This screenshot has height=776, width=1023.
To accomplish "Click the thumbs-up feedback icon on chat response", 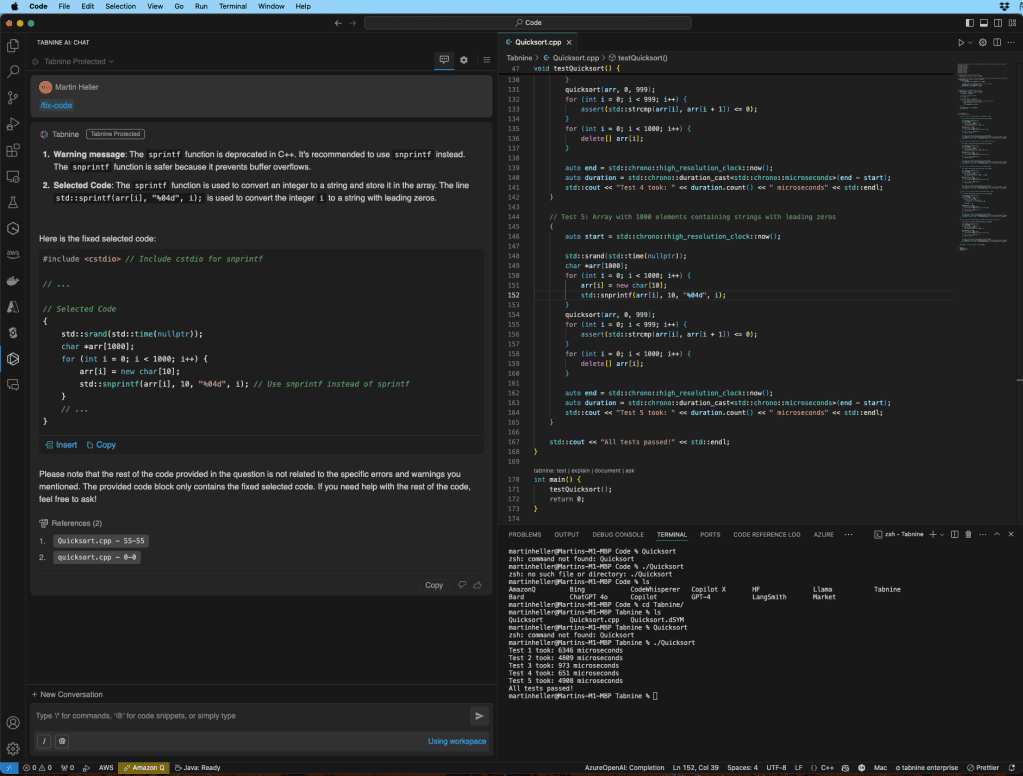I will click(478, 585).
